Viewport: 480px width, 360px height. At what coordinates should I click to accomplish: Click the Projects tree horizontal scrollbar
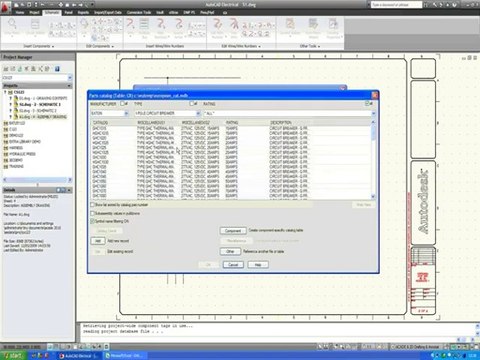[37, 180]
